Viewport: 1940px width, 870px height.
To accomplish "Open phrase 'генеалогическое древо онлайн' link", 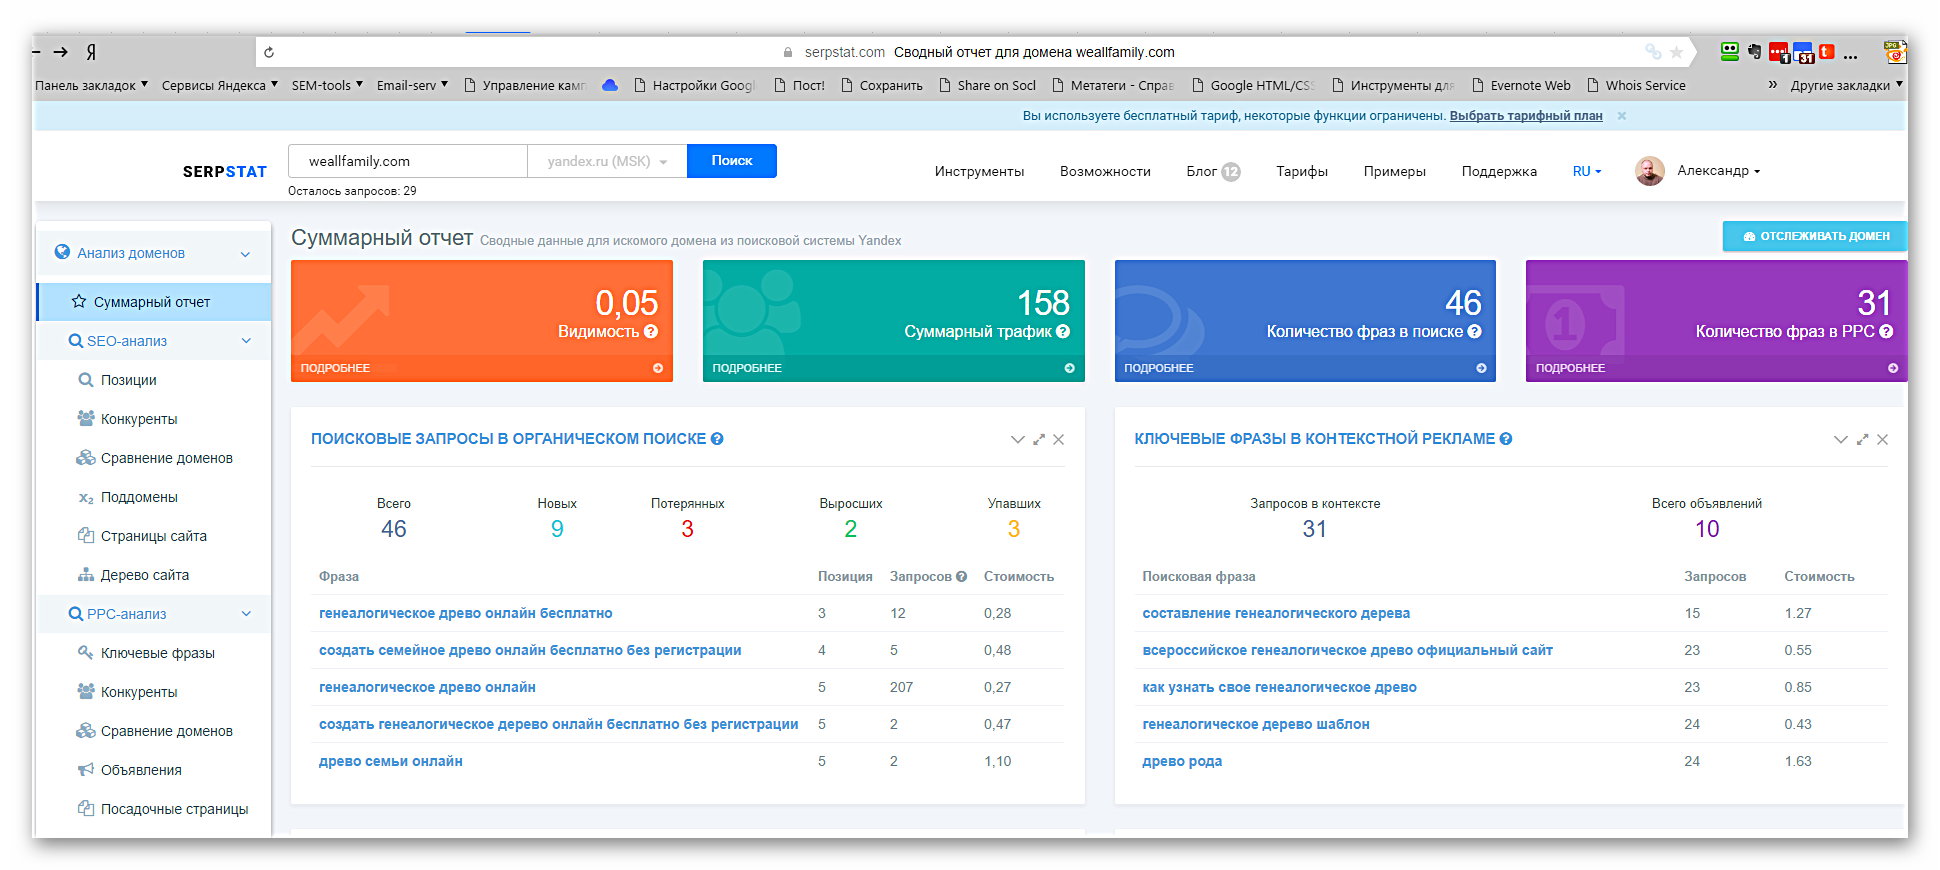I will click(427, 687).
